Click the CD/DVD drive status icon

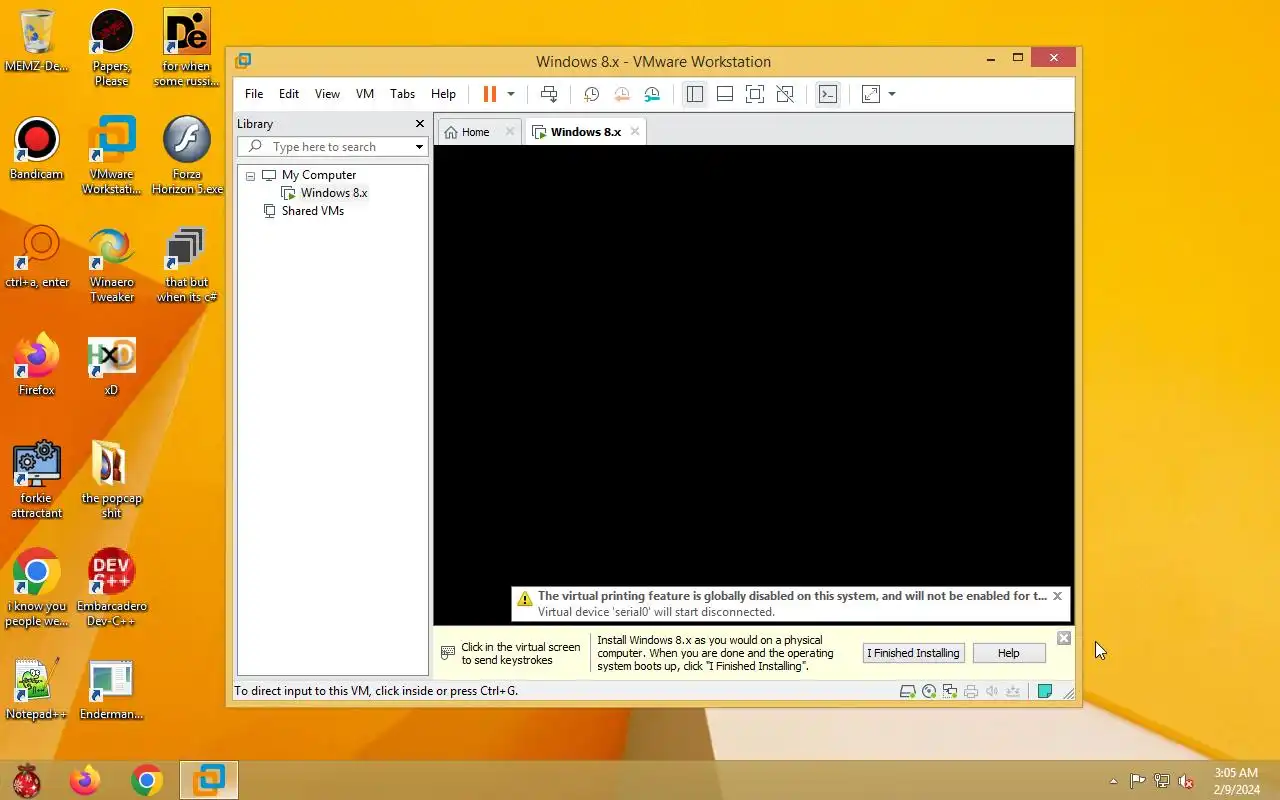click(929, 691)
